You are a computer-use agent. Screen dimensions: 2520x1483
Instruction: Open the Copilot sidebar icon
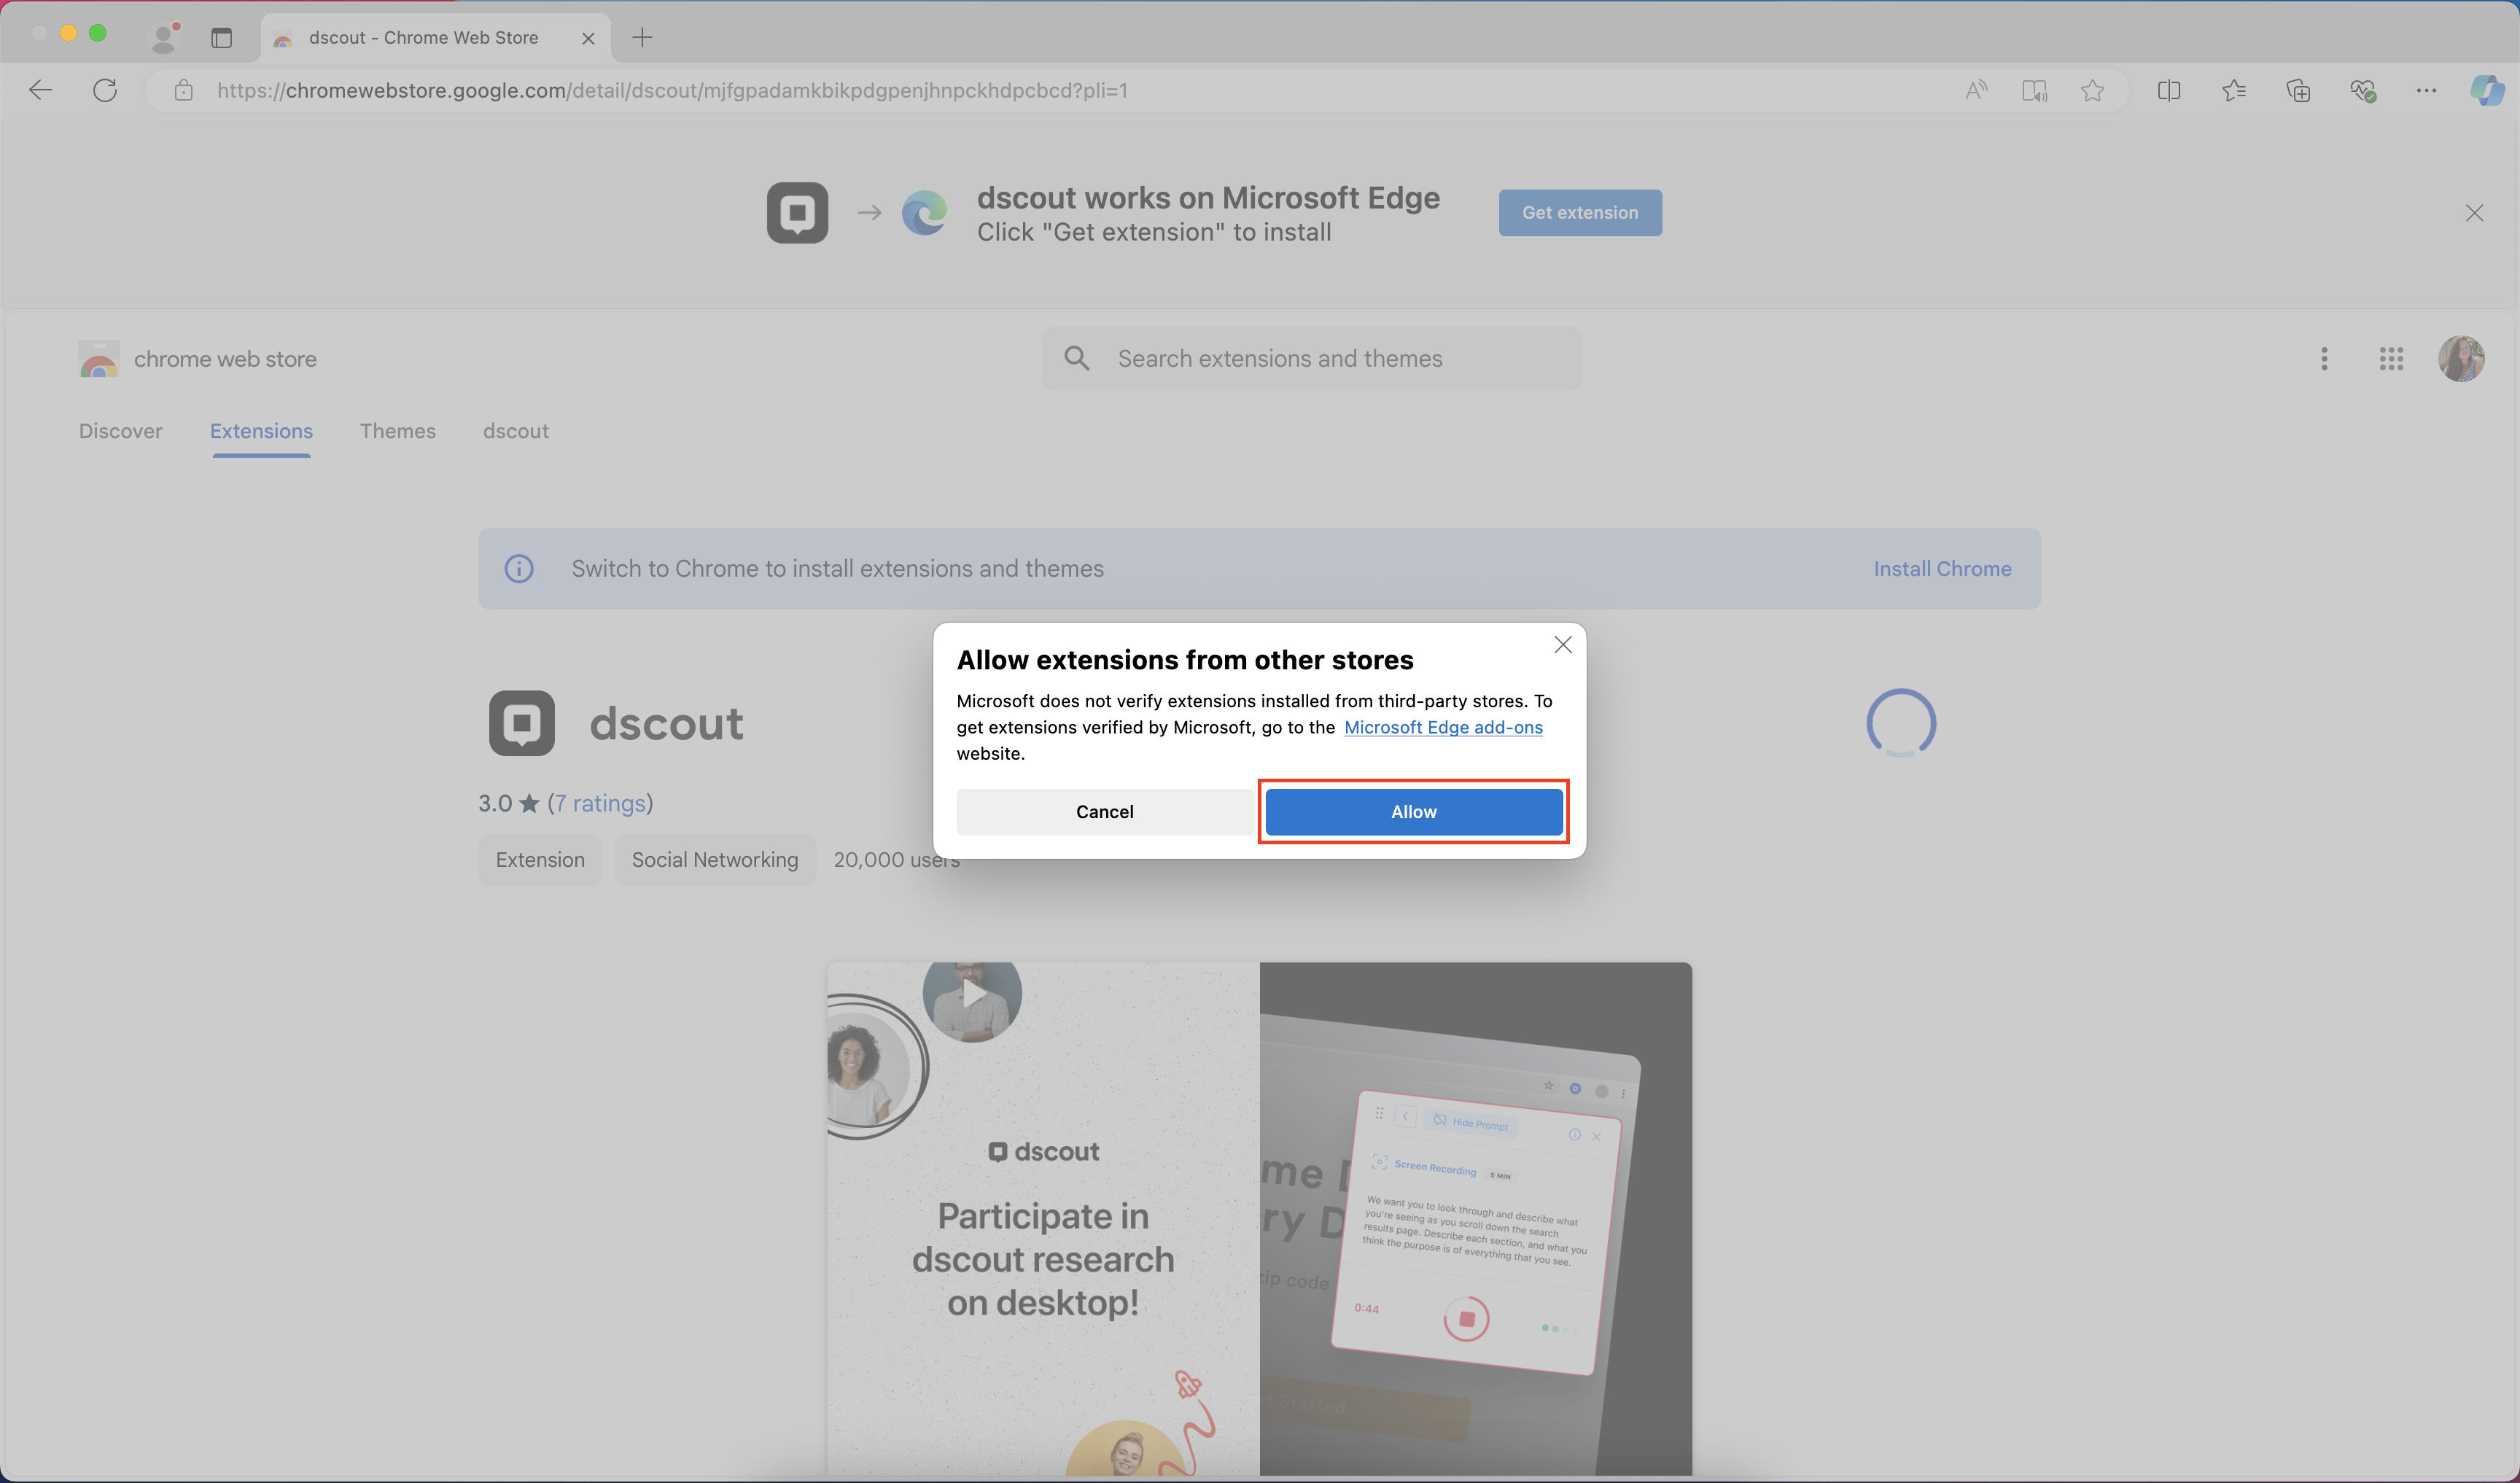point(2487,90)
